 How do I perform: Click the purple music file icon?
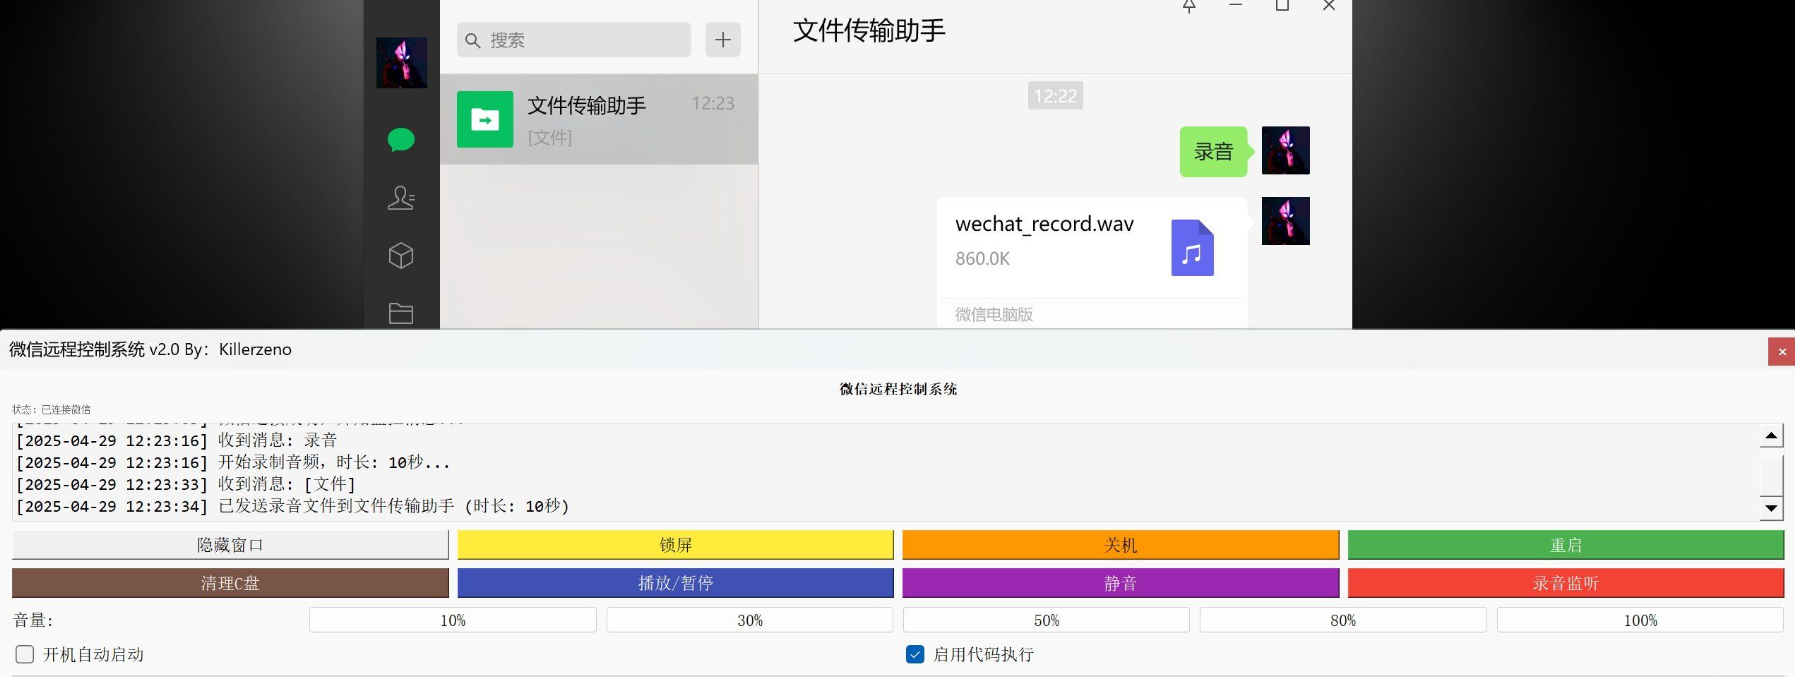tap(1192, 247)
